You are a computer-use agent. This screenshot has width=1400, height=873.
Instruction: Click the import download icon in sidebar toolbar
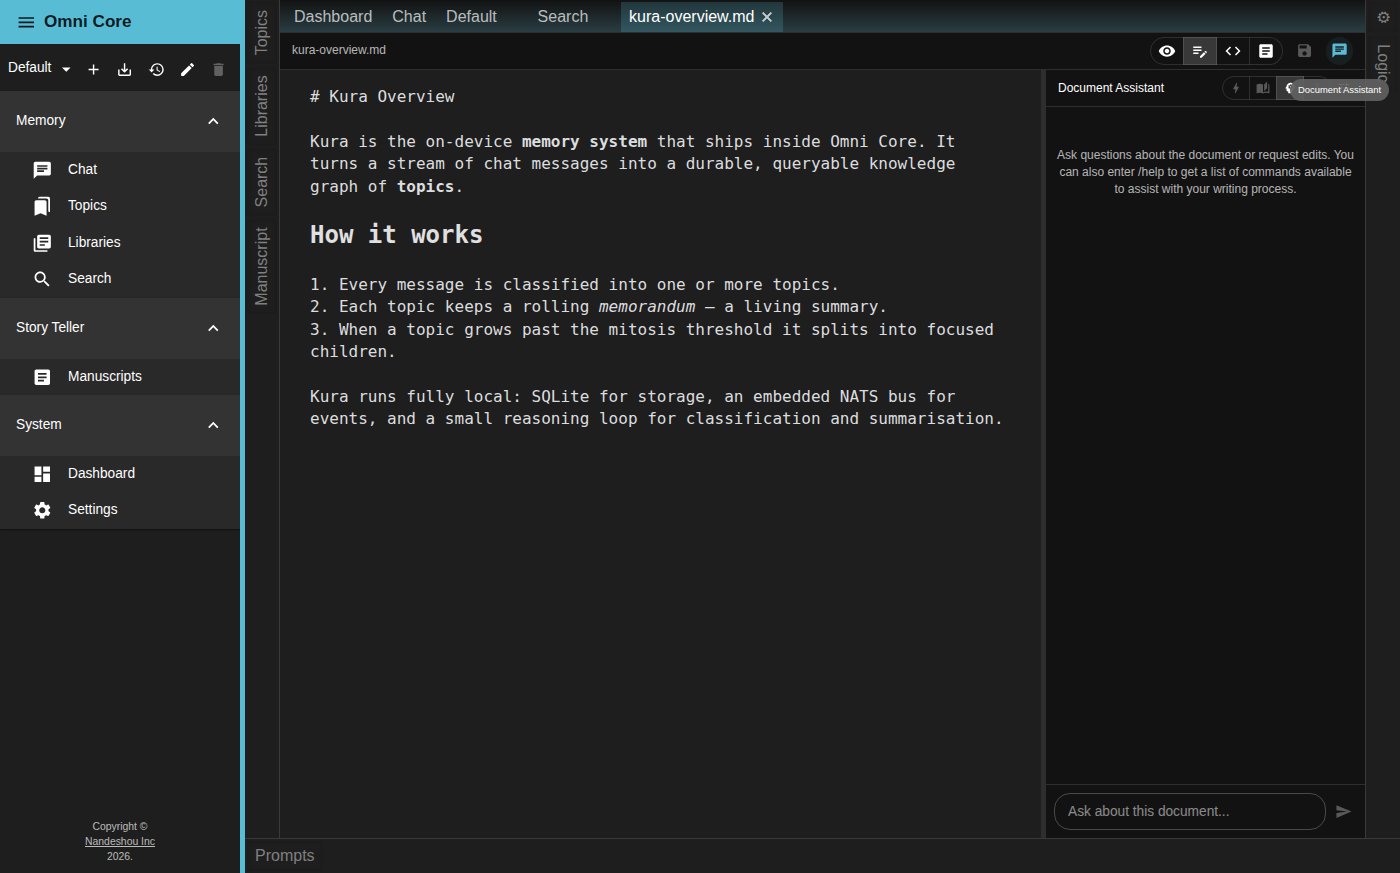point(124,69)
